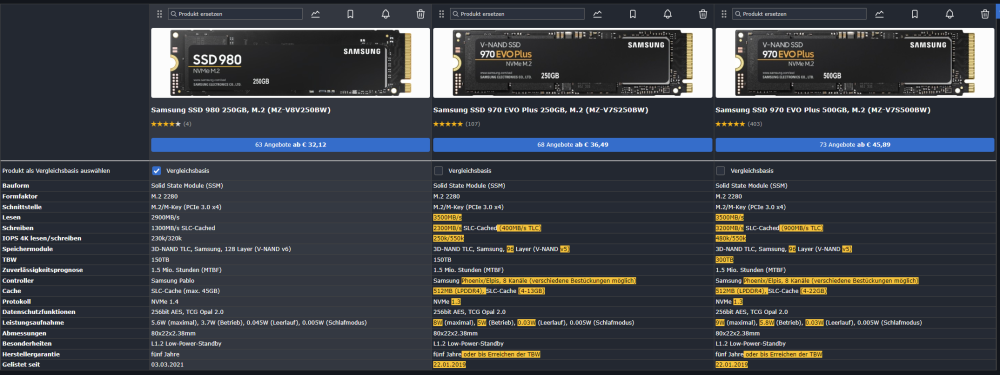Select the 'Formfaktor' row label
Viewport: 1000px width, 375px height.
pos(19,196)
